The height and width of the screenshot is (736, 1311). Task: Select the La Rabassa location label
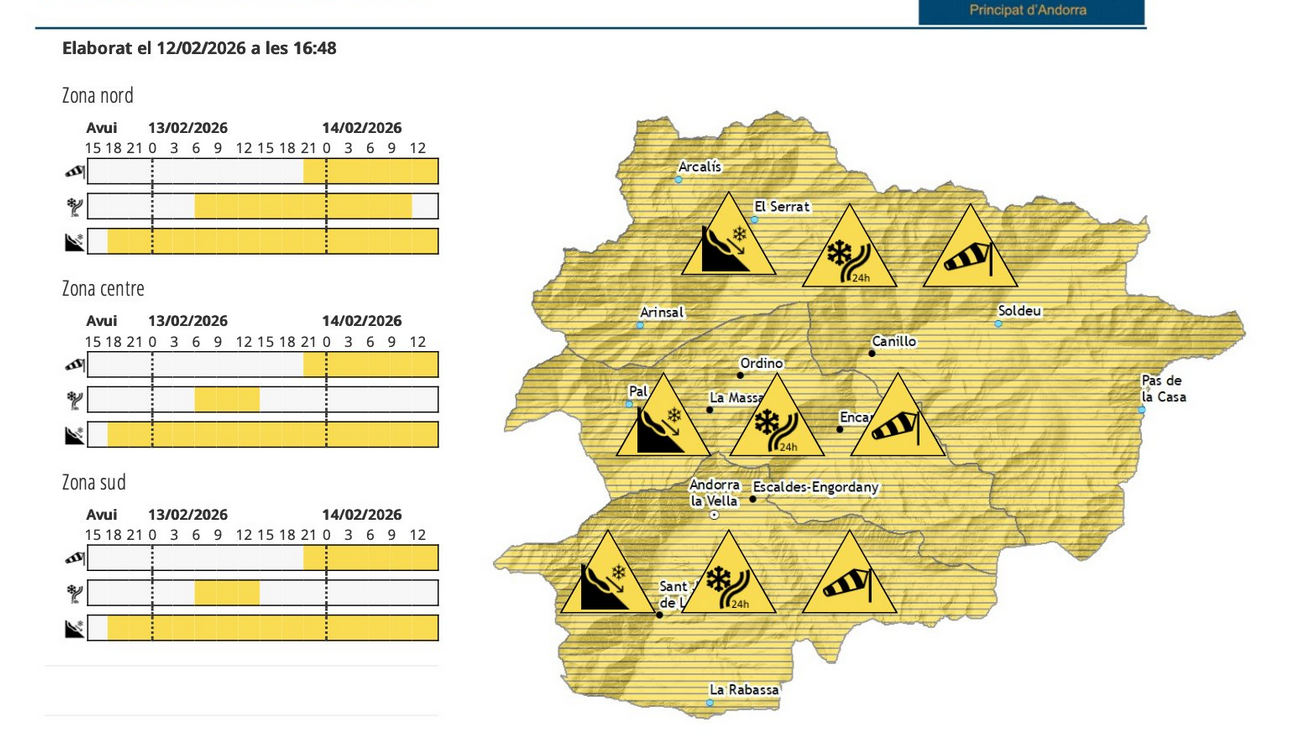click(x=743, y=690)
